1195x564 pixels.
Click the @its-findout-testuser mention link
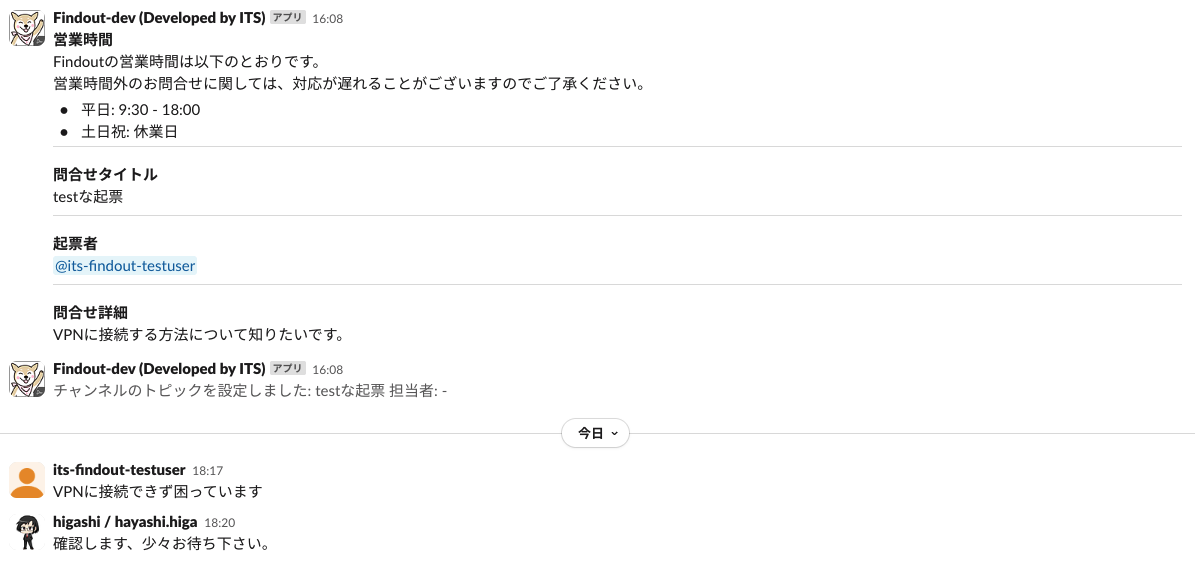tap(125, 266)
